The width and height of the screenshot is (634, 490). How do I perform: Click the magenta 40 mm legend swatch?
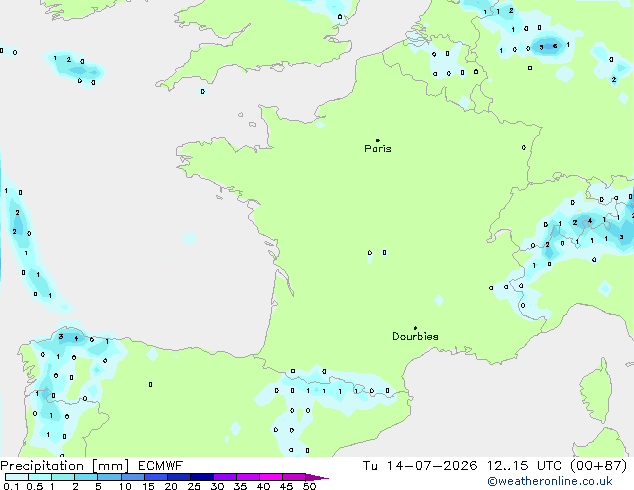(271, 477)
